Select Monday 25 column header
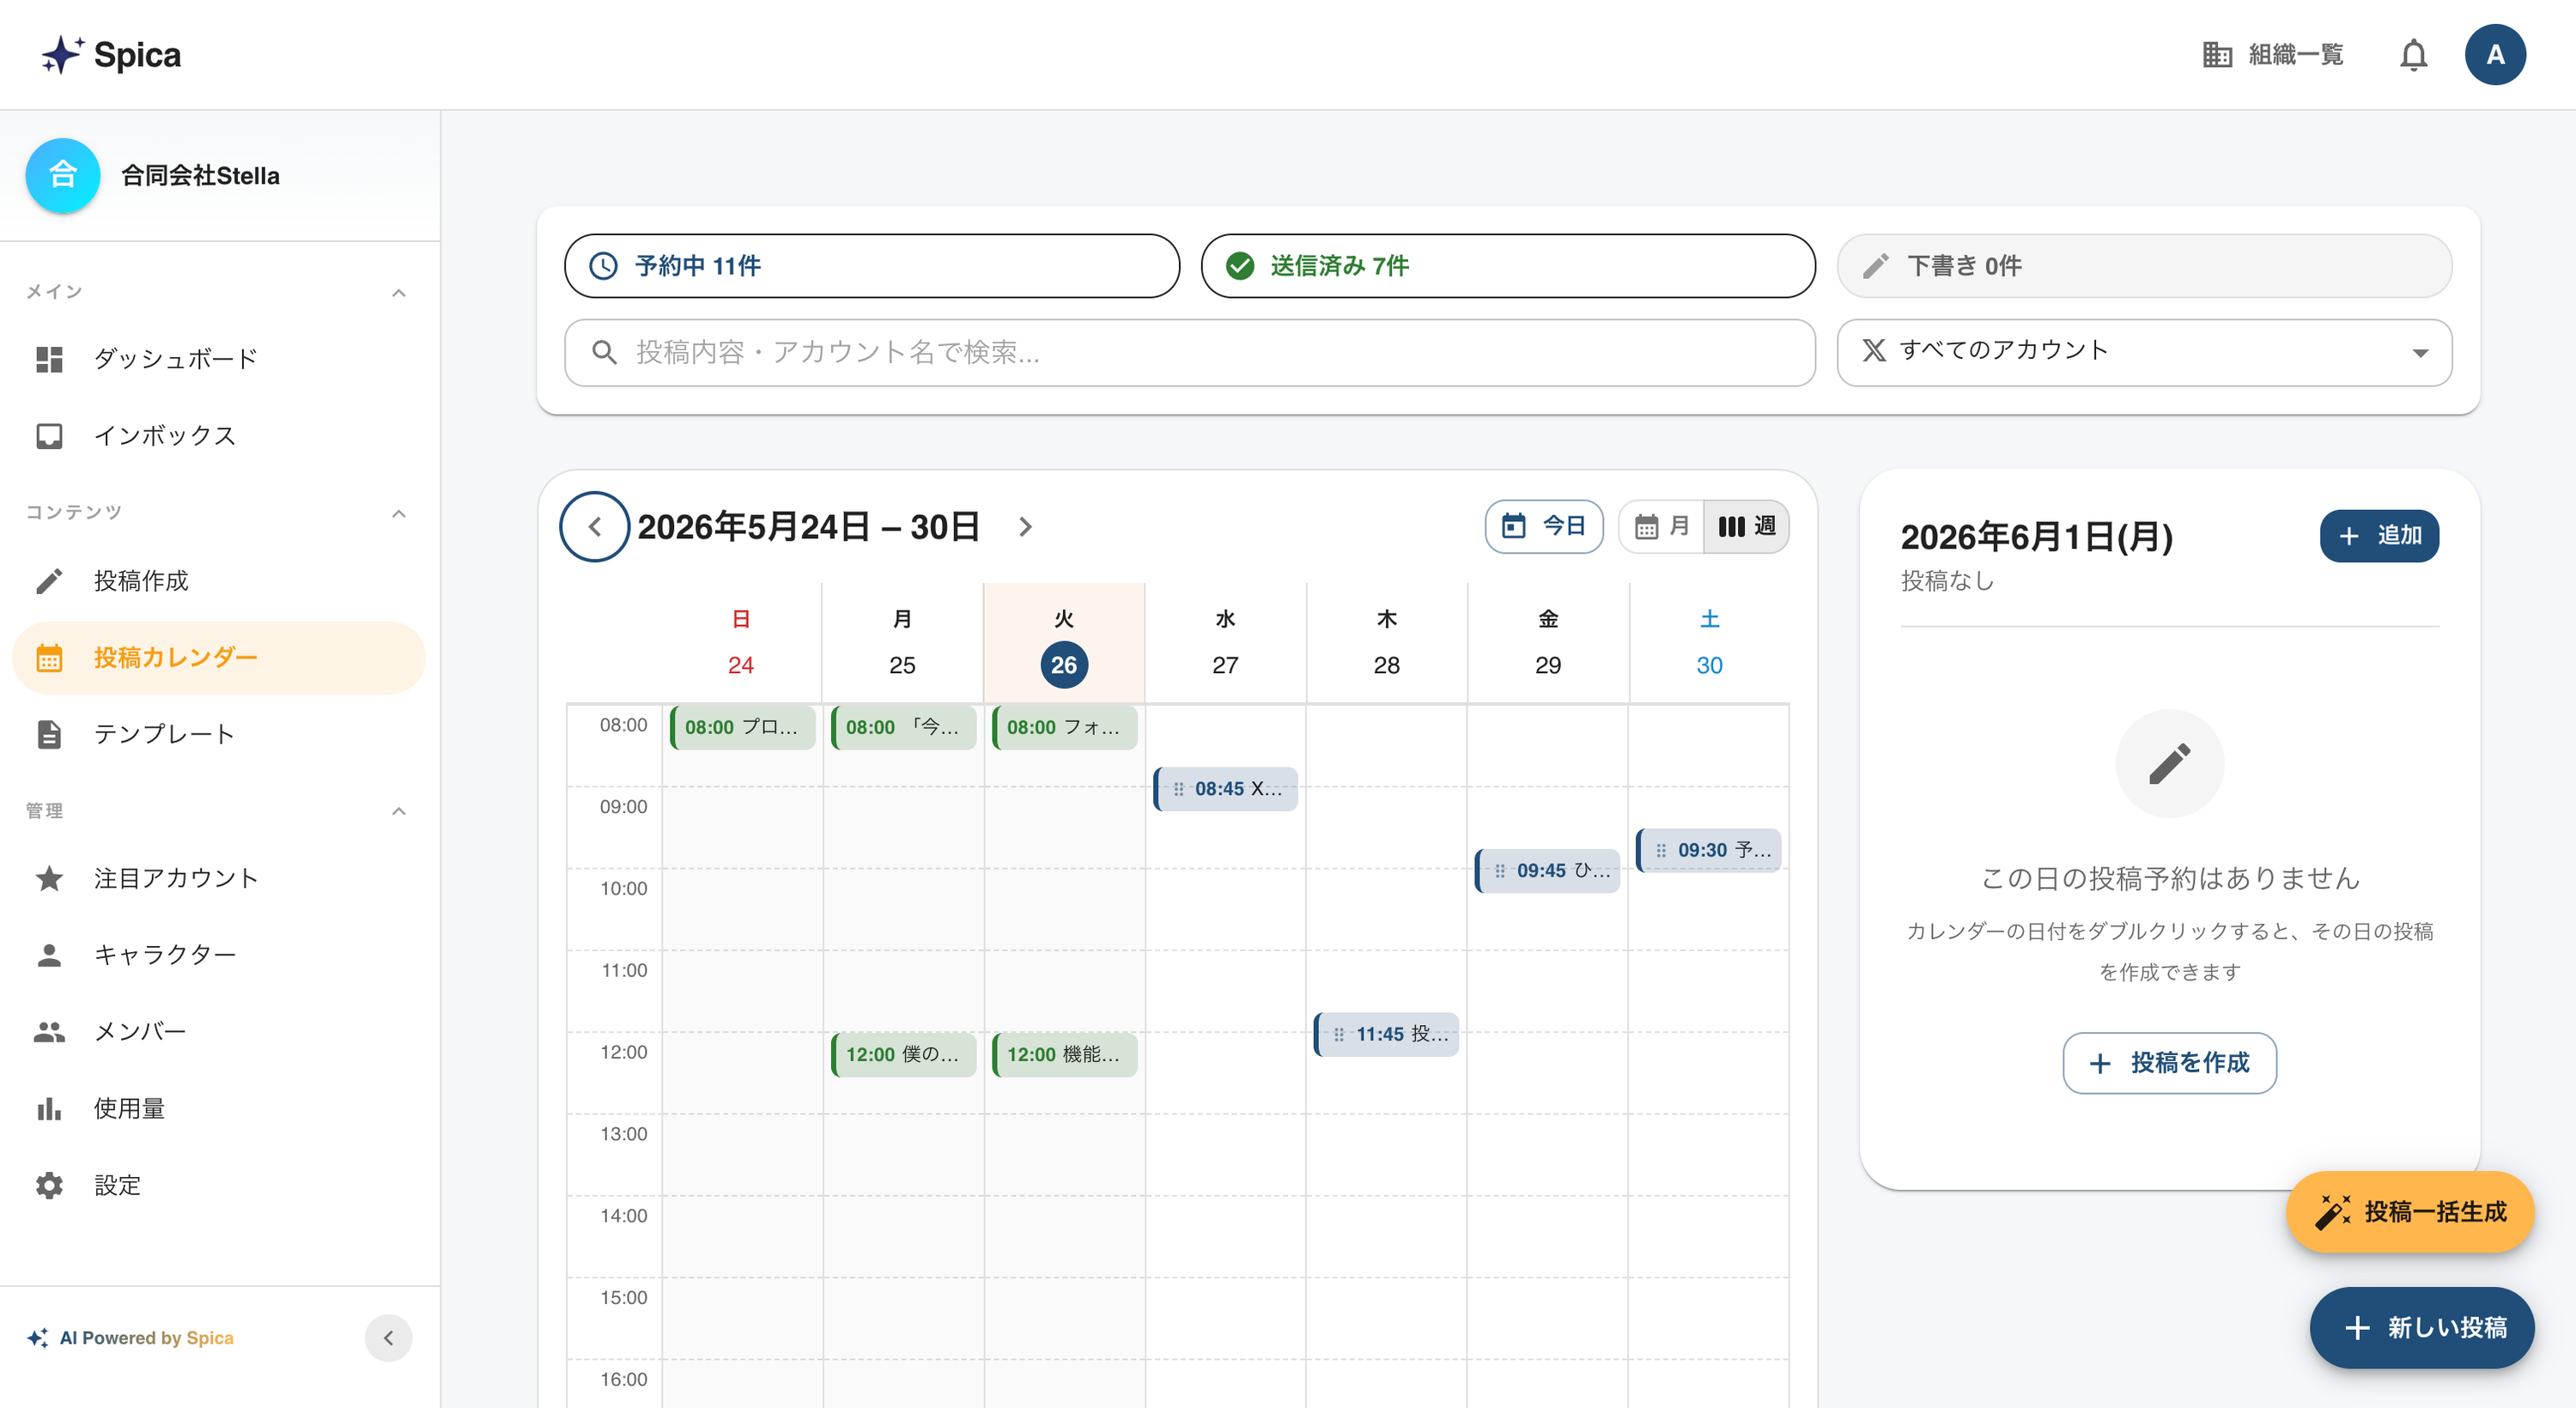The height and width of the screenshot is (1408, 2576). [902, 642]
